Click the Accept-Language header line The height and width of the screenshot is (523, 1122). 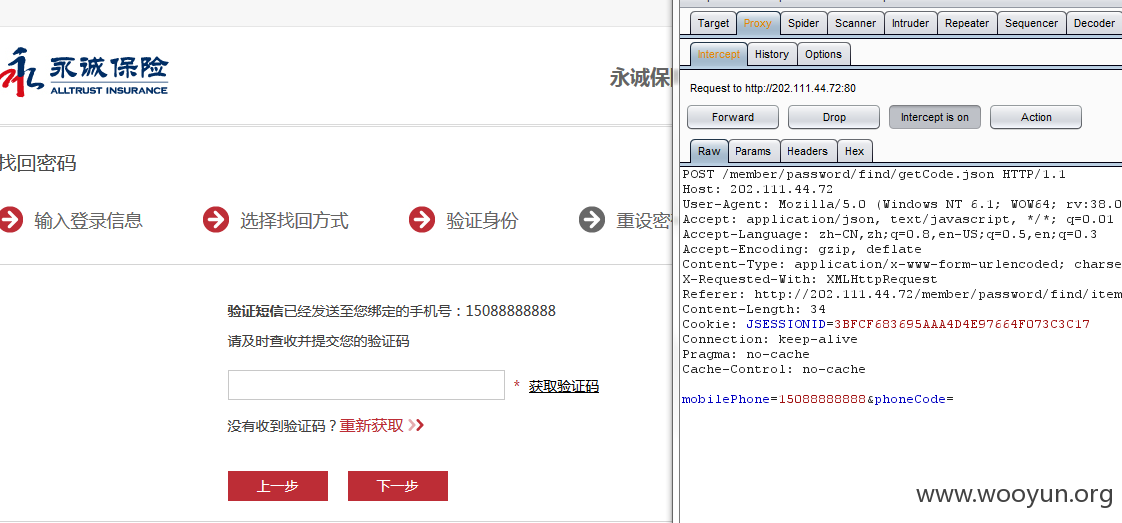(889, 234)
